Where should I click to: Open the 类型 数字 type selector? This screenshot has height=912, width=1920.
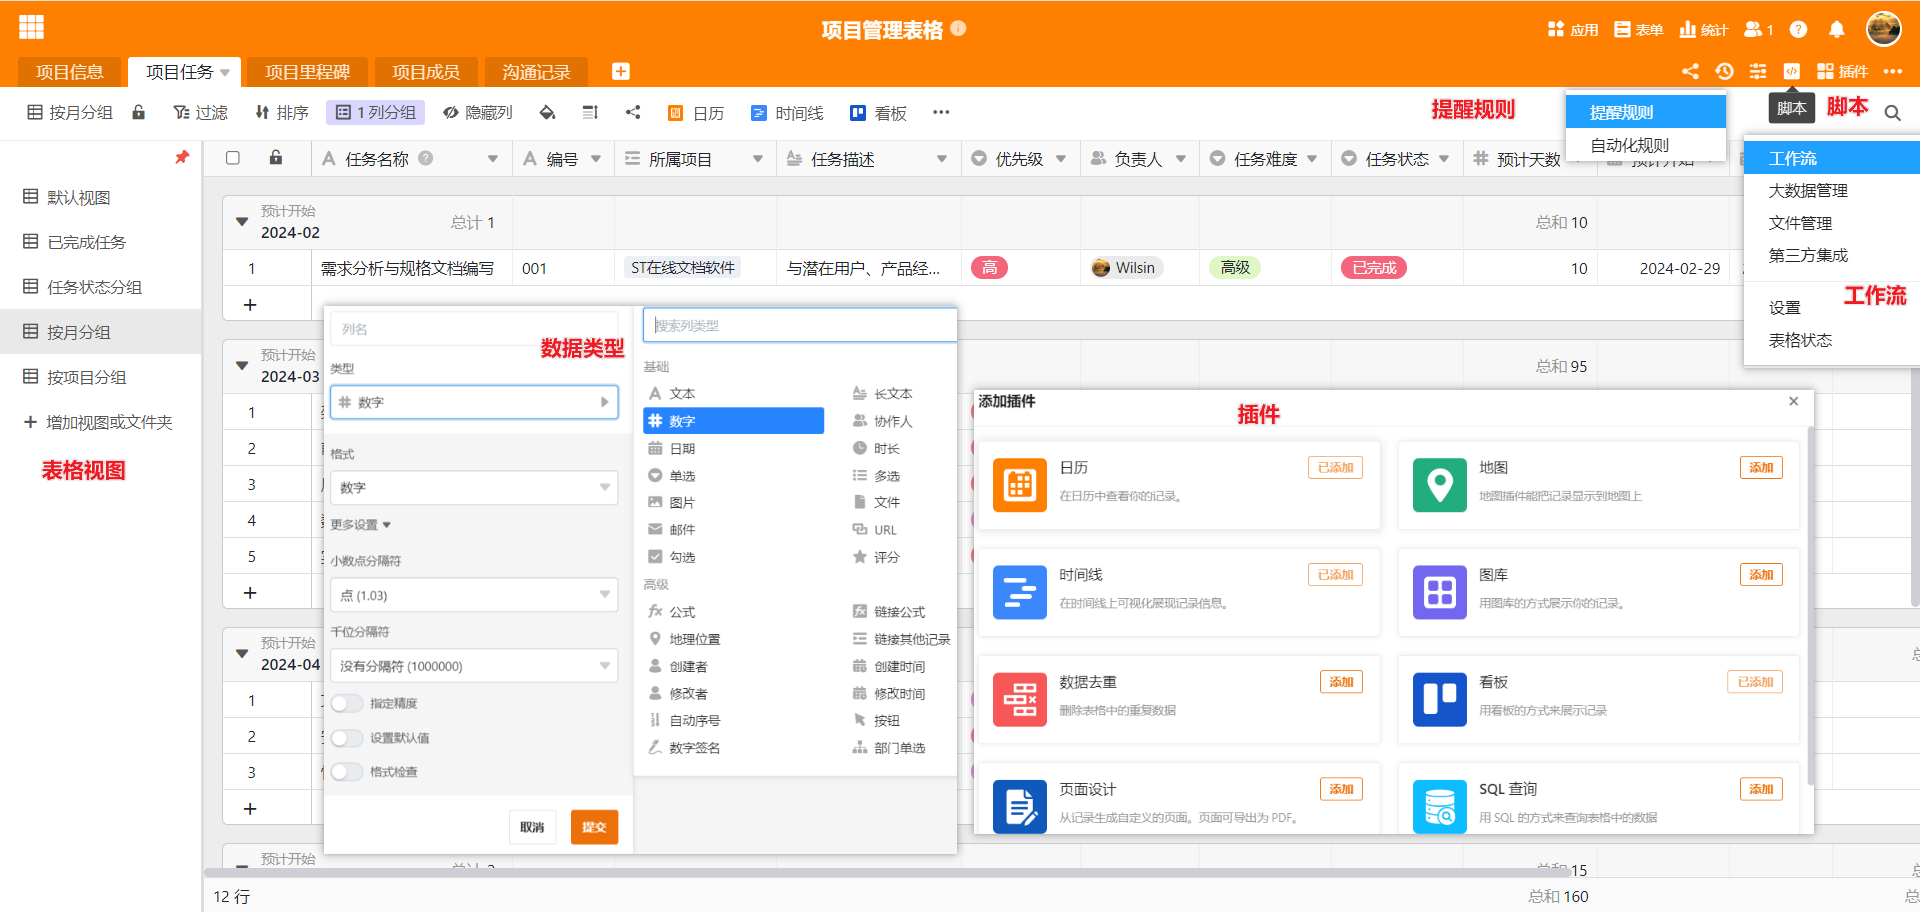(x=474, y=402)
